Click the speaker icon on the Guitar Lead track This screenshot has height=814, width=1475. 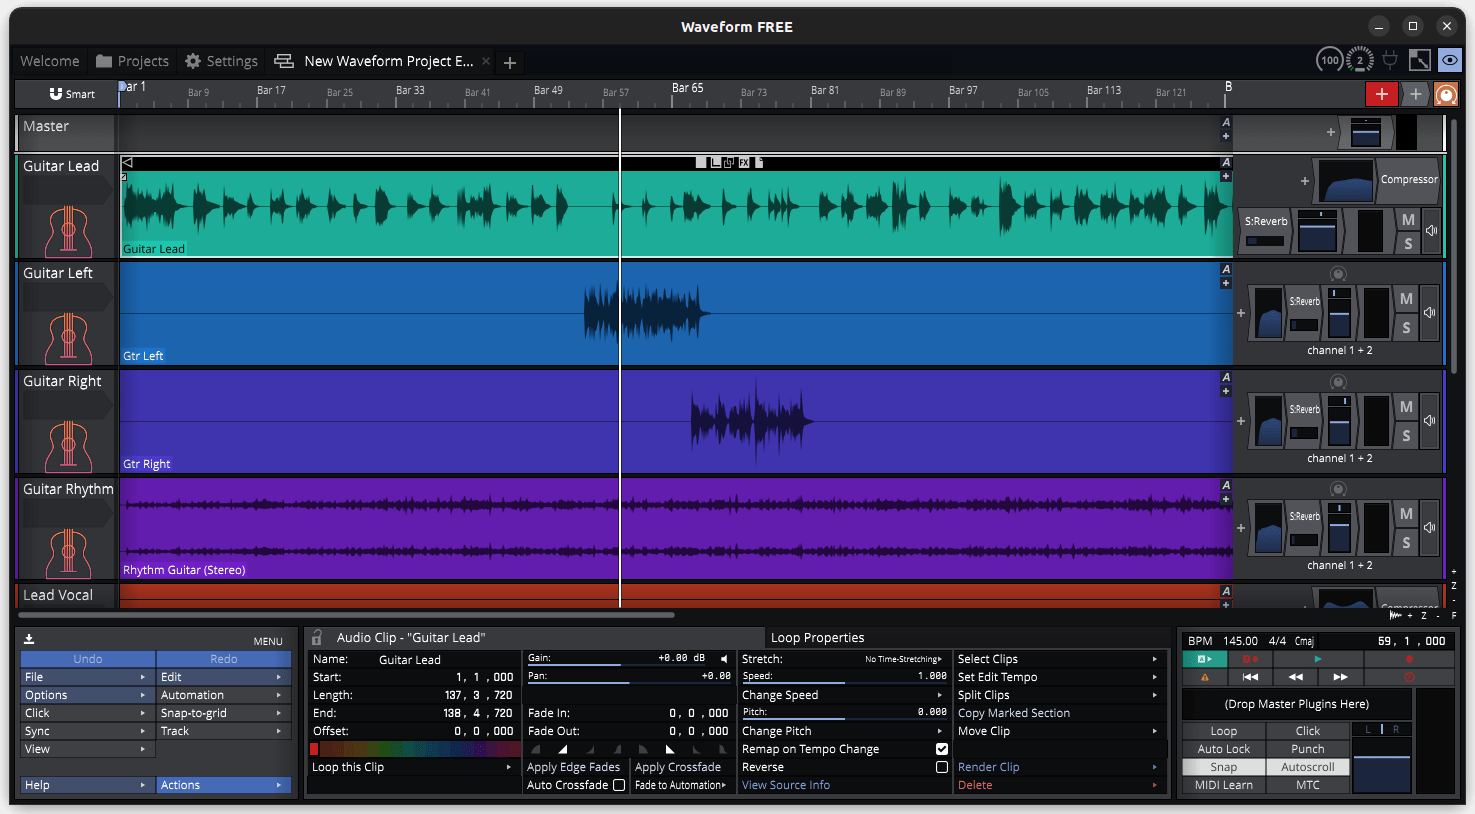(1431, 230)
